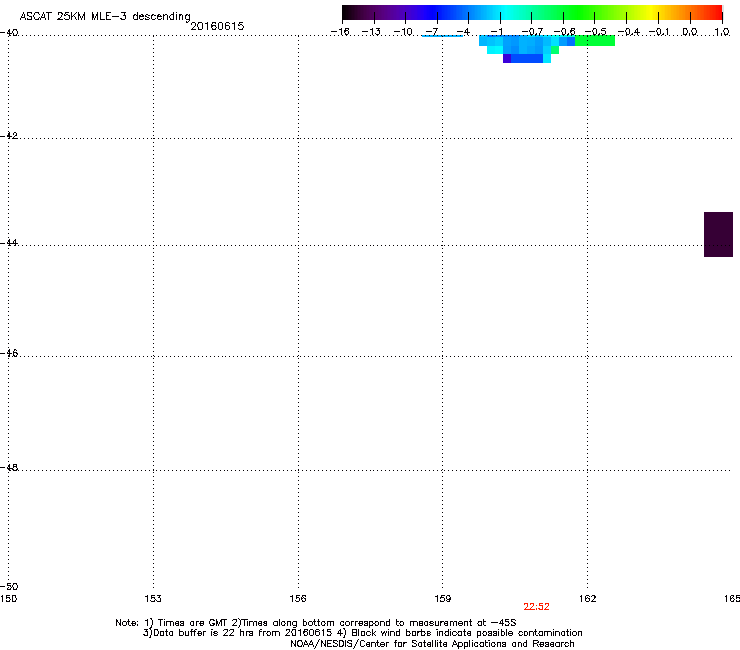Click the NOAA/NESDIS credit line
Screen dimensions: 740x650
pyautogui.click(x=432, y=644)
